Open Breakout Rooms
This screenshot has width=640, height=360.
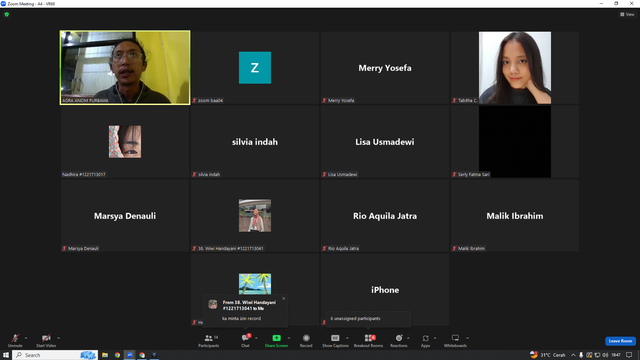[x=369, y=340]
